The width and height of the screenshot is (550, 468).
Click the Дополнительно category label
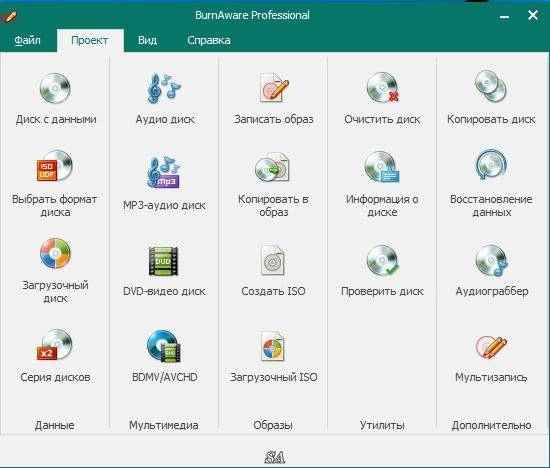tap(491, 425)
